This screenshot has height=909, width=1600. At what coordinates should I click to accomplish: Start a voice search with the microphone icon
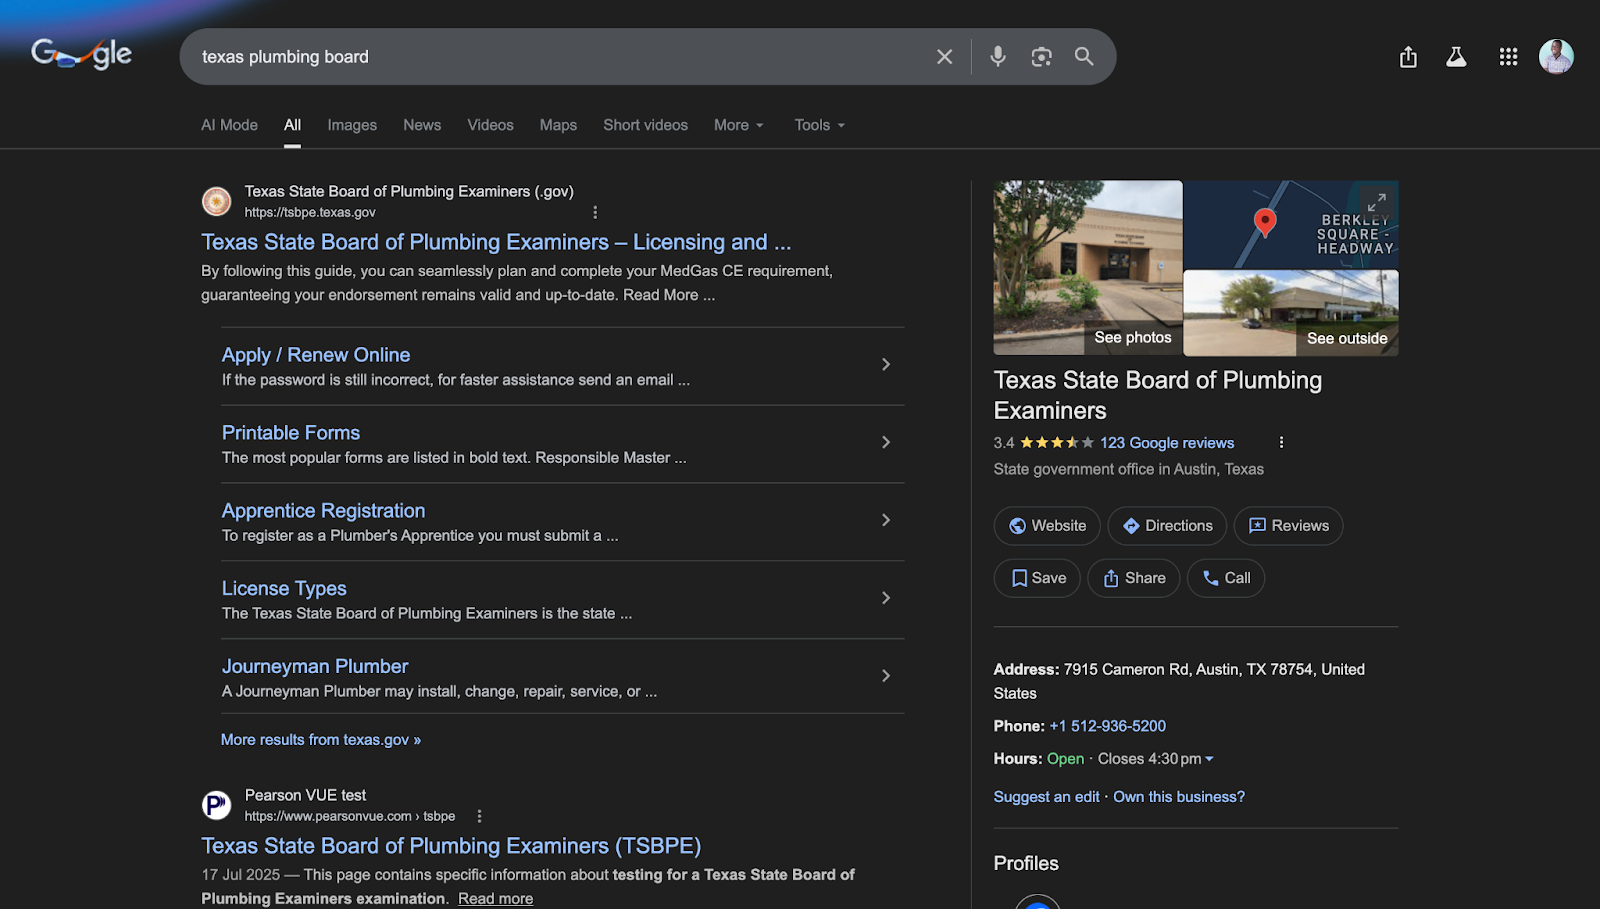pos(997,56)
